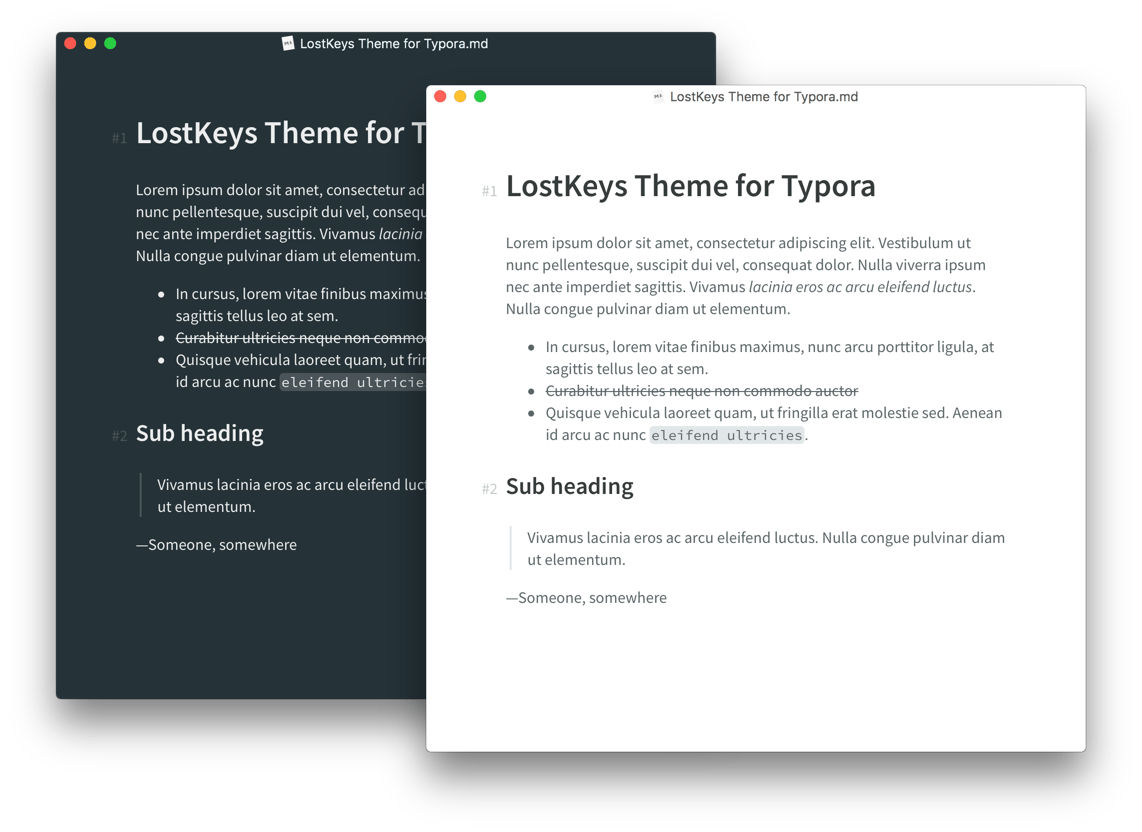Click the 'Sub heading' heading in the light window
The image size is (1142, 832).
[x=570, y=486]
